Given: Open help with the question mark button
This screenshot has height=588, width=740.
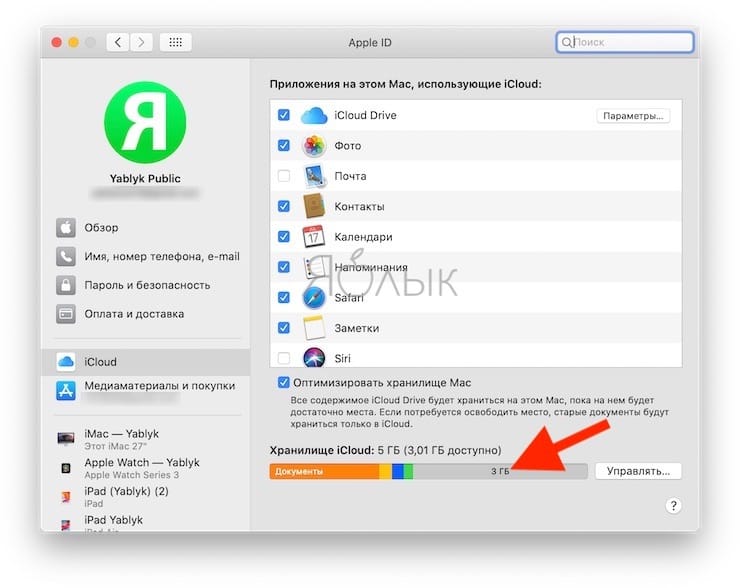Looking at the screenshot, I should click(673, 506).
